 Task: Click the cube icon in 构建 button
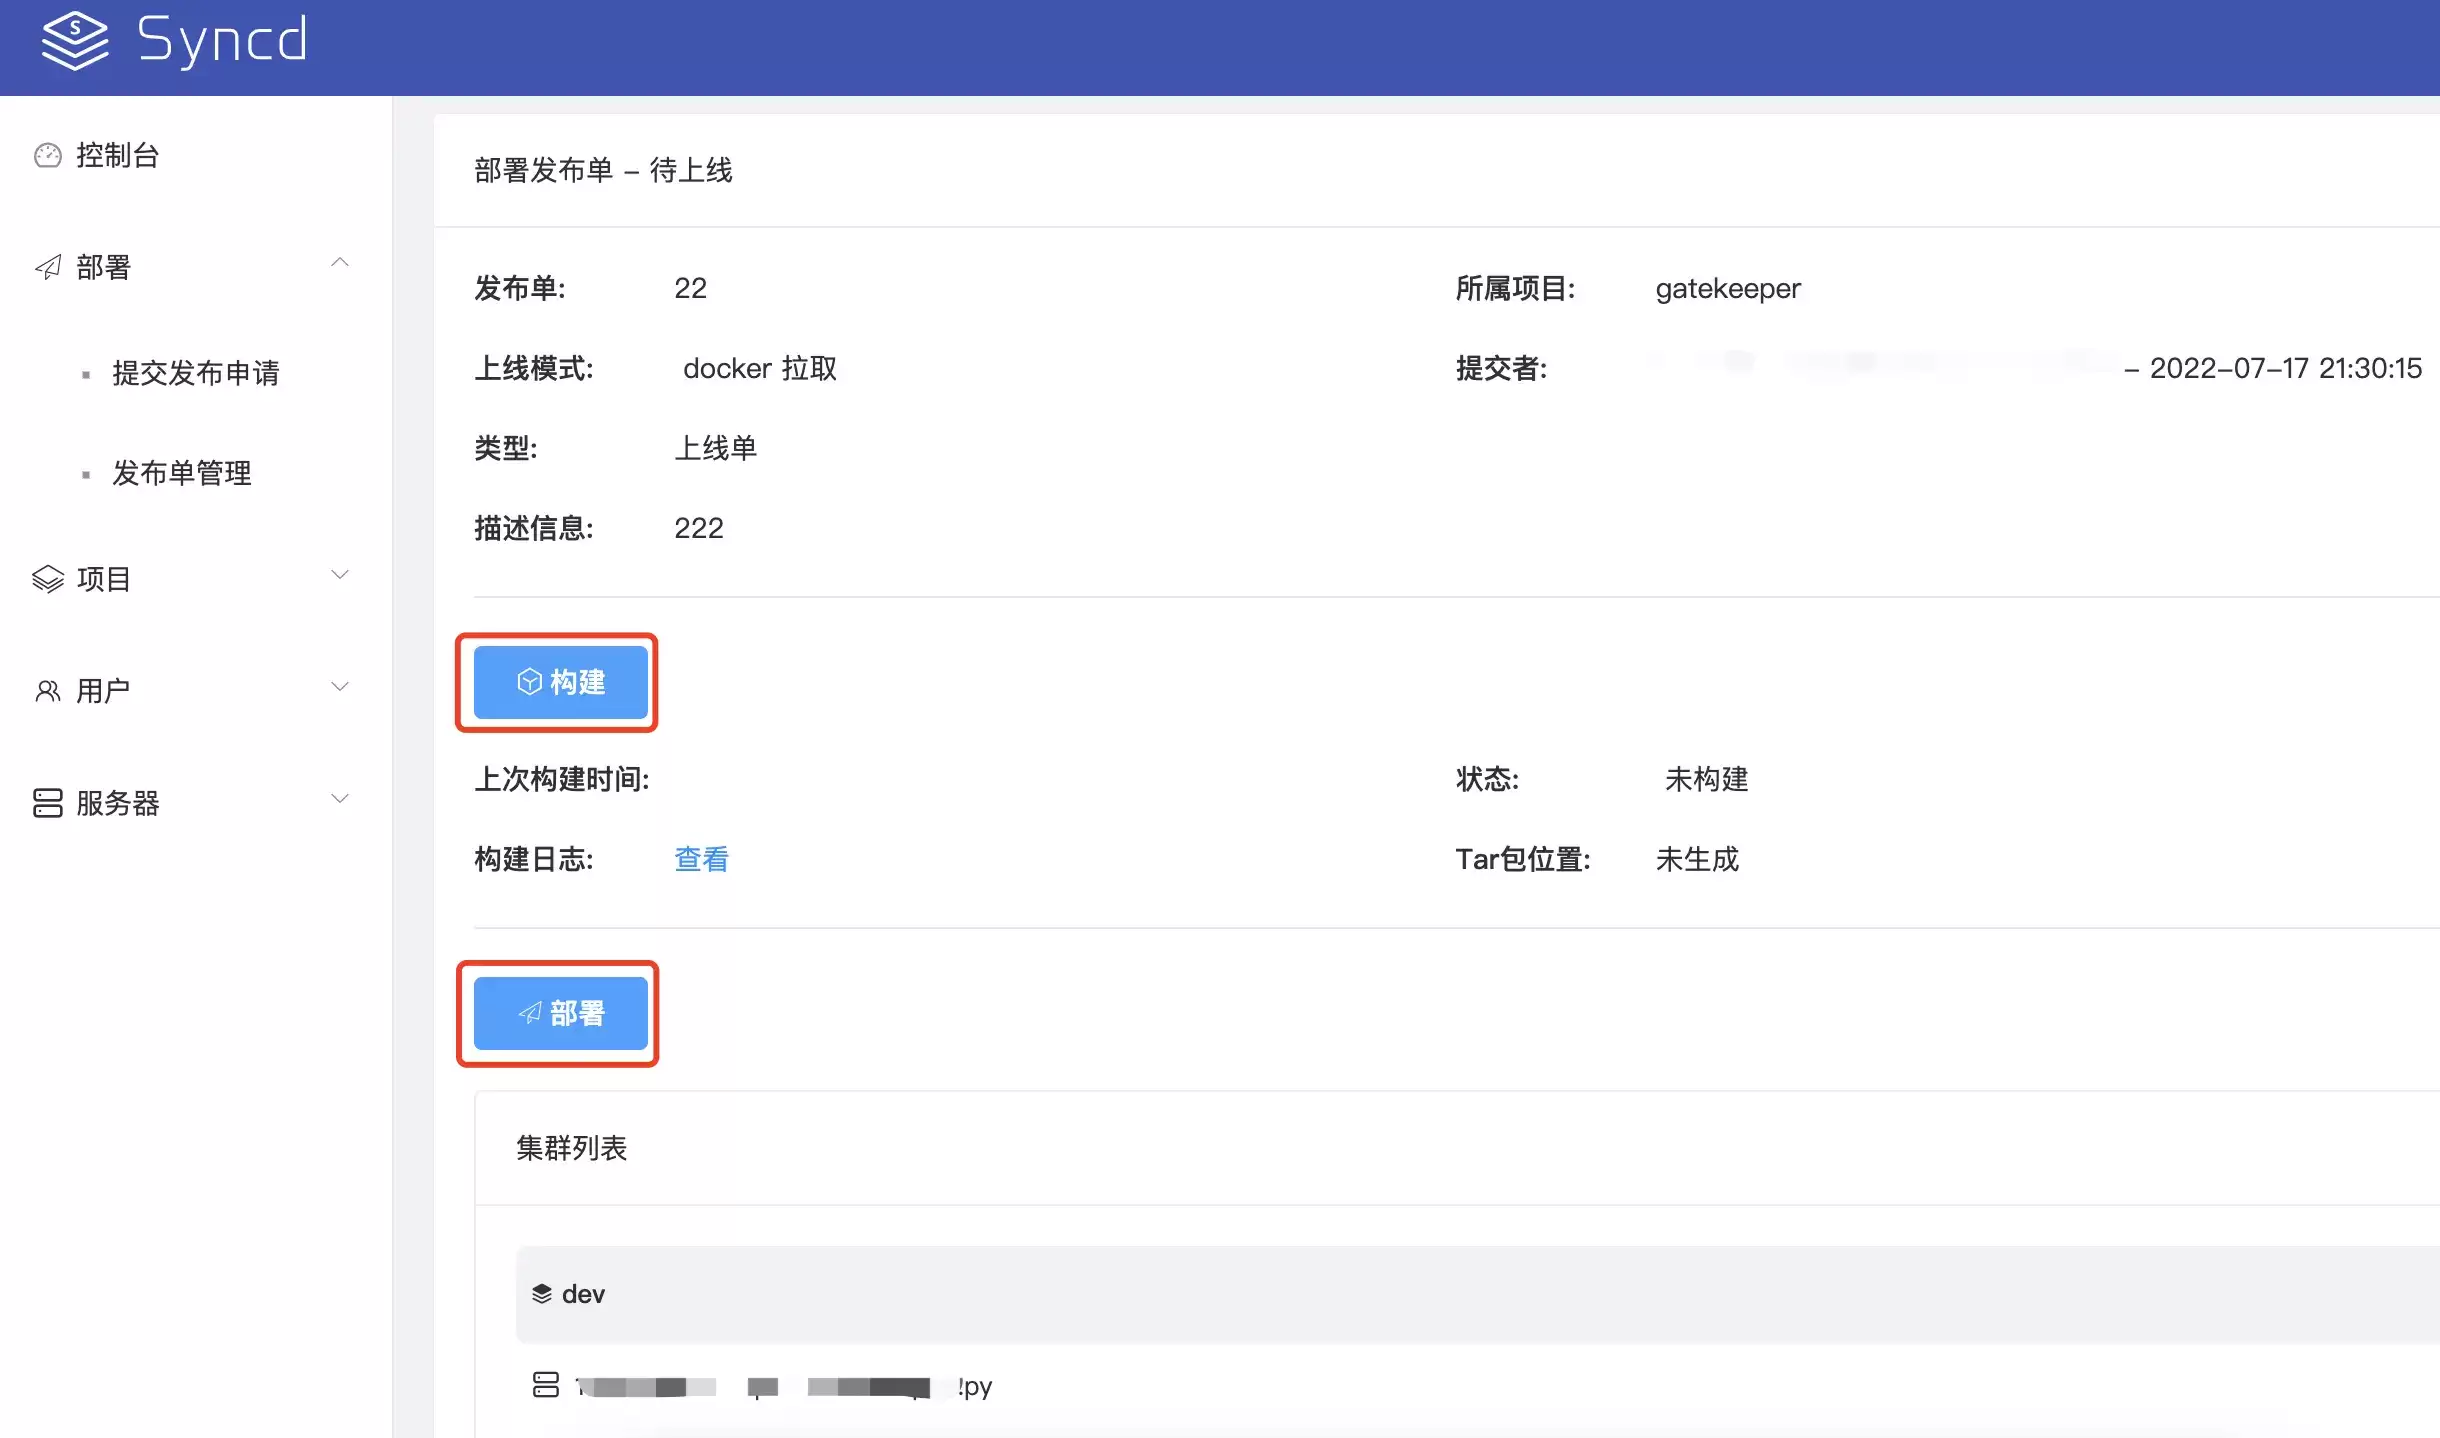530,682
